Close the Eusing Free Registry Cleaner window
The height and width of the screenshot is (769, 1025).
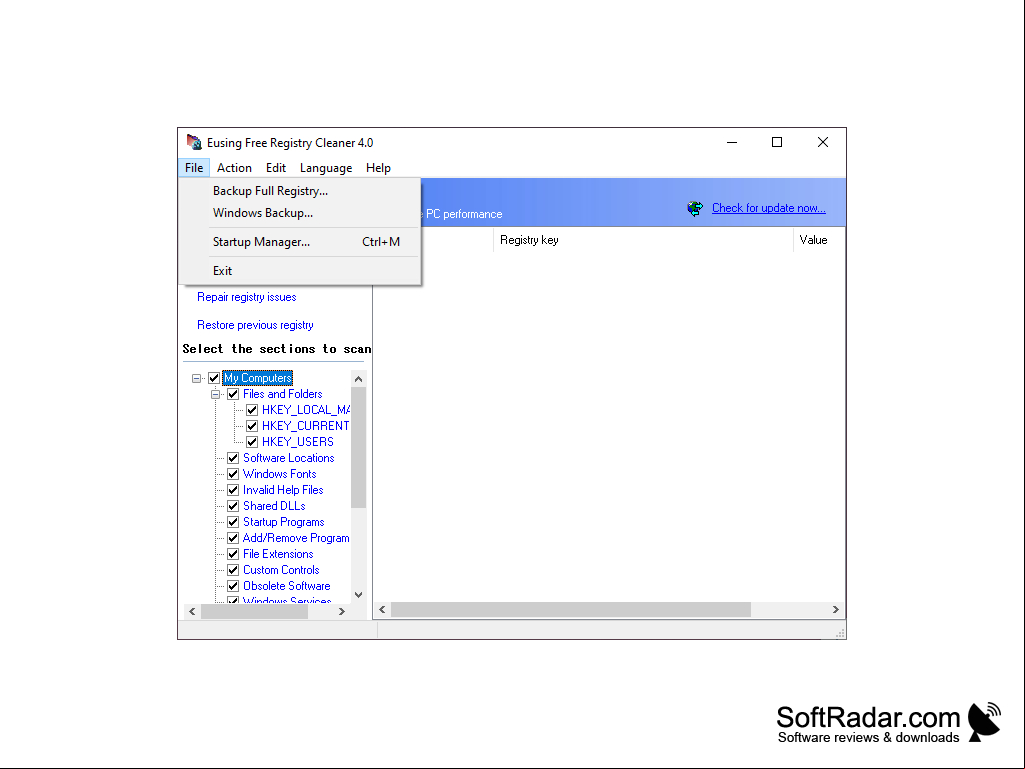pos(822,143)
